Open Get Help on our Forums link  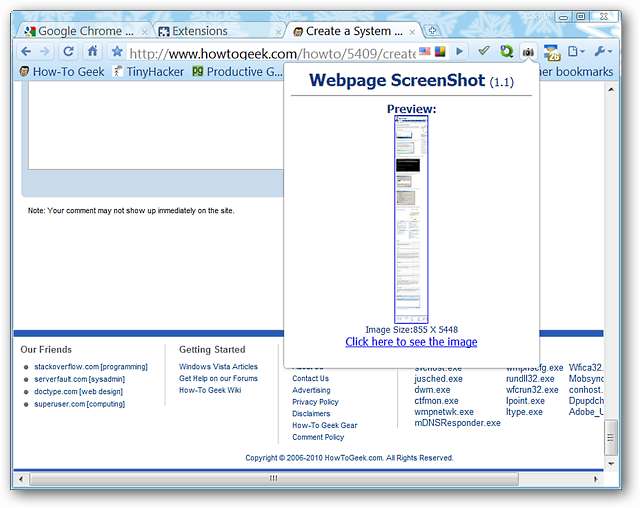tap(218, 378)
